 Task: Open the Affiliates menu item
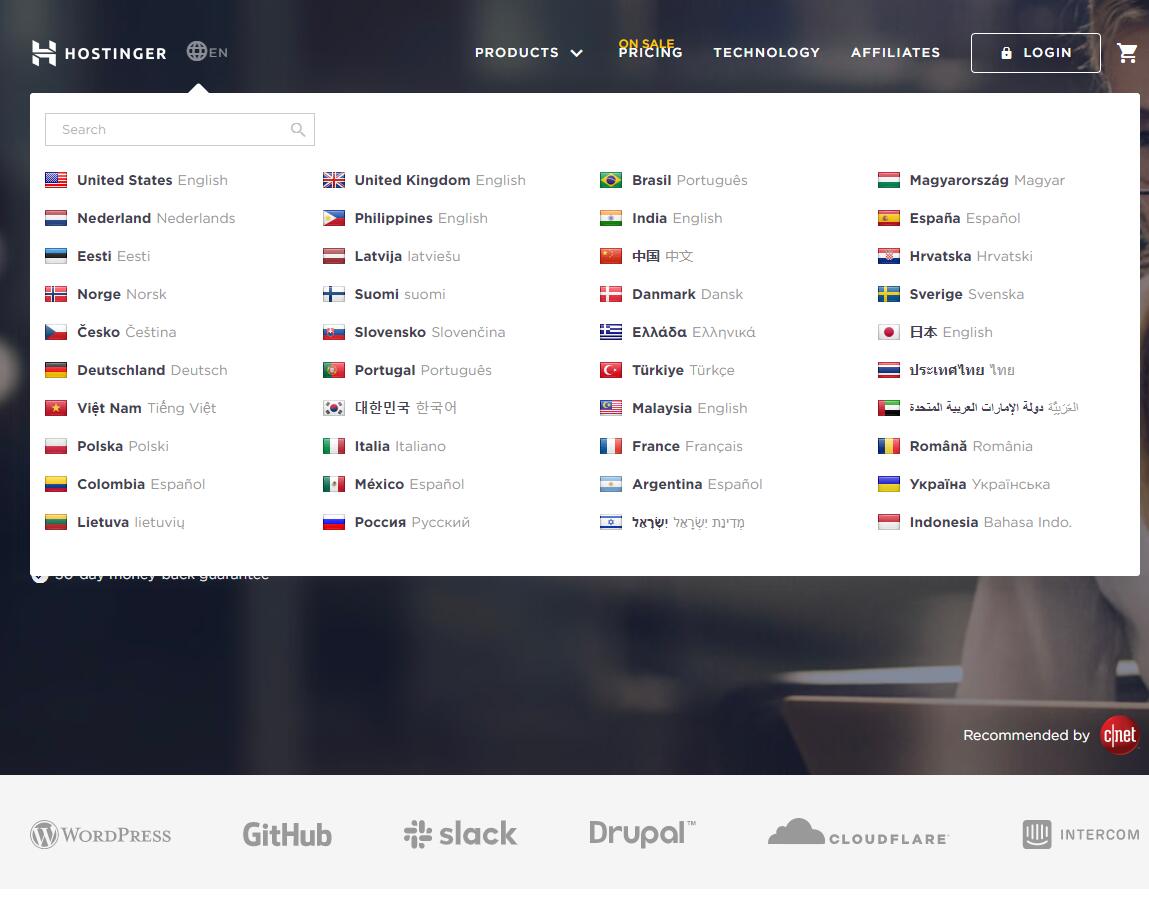pos(895,53)
